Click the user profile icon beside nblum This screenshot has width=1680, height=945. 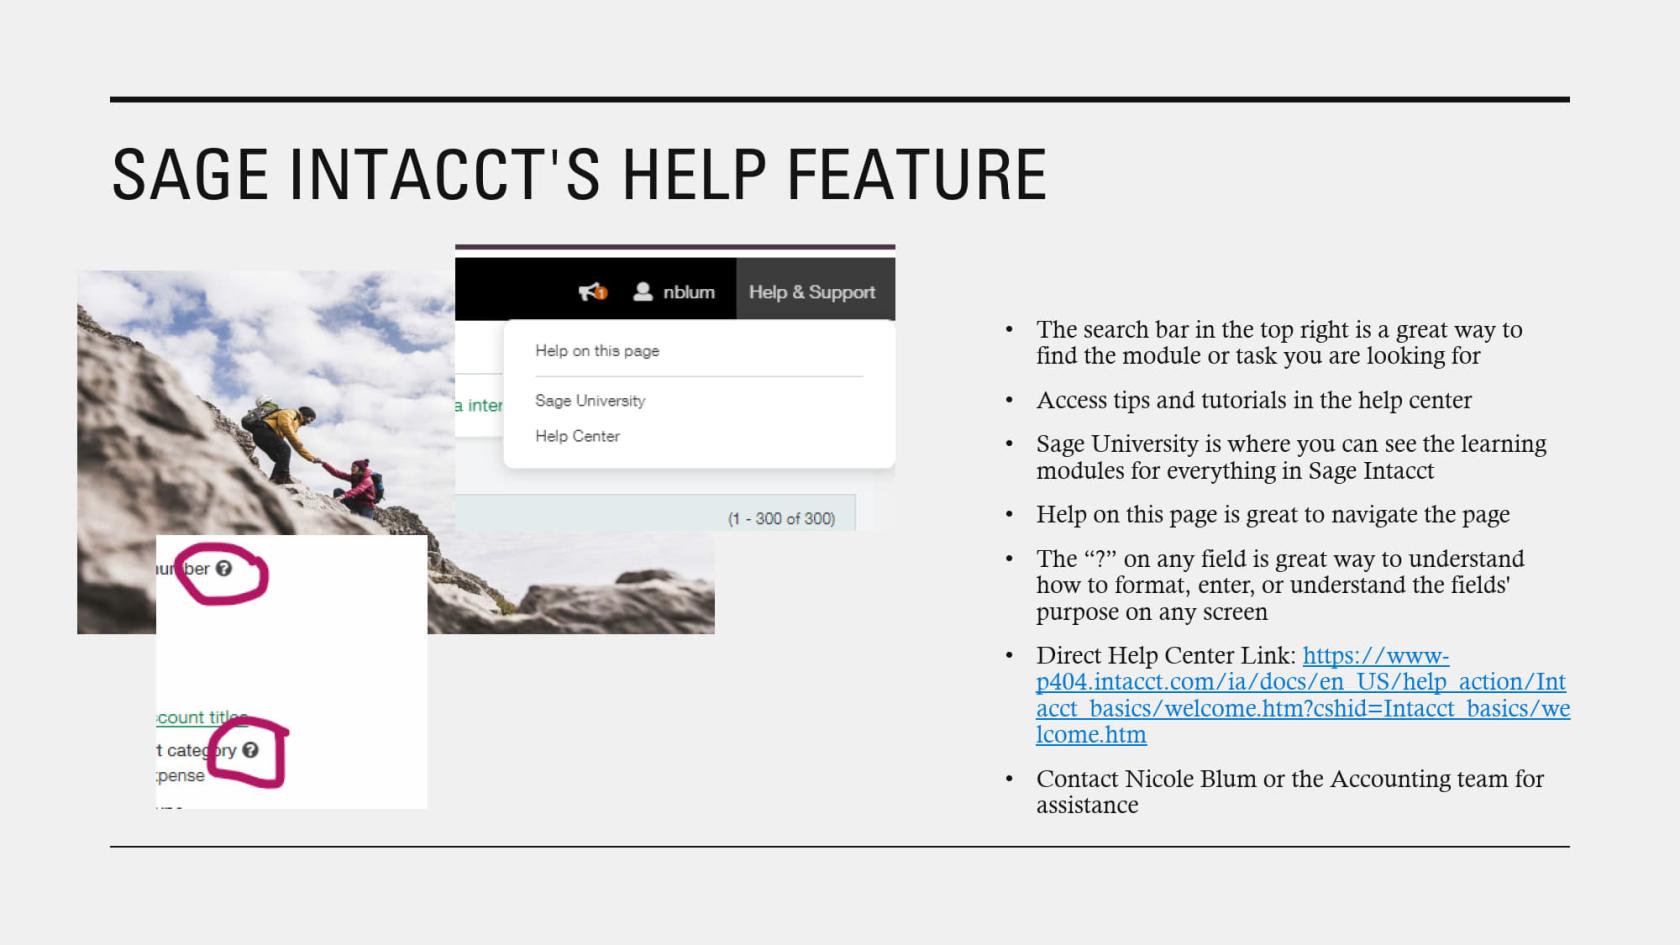pos(643,292)
